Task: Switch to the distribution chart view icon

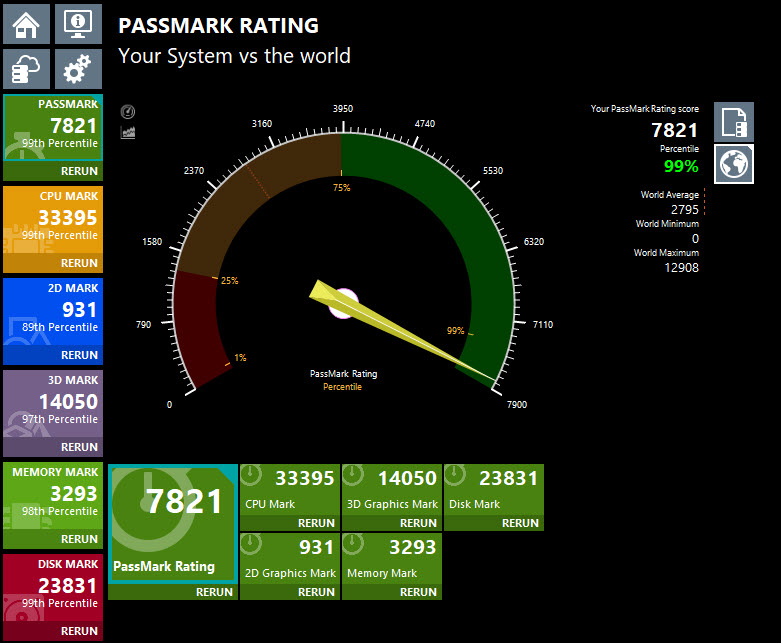Action: click(128, 132)
